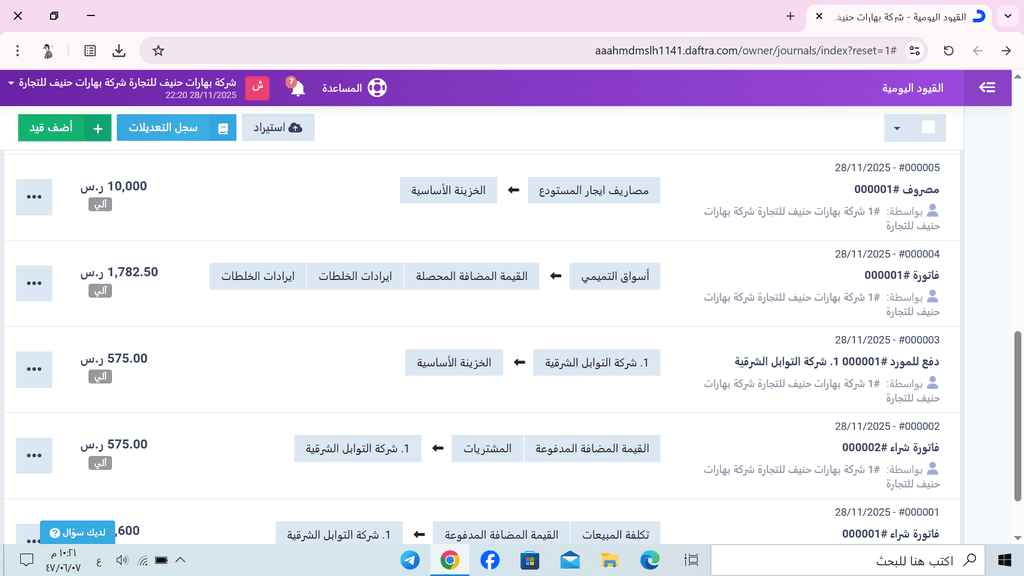Open Windows notification center

(26, 560)
